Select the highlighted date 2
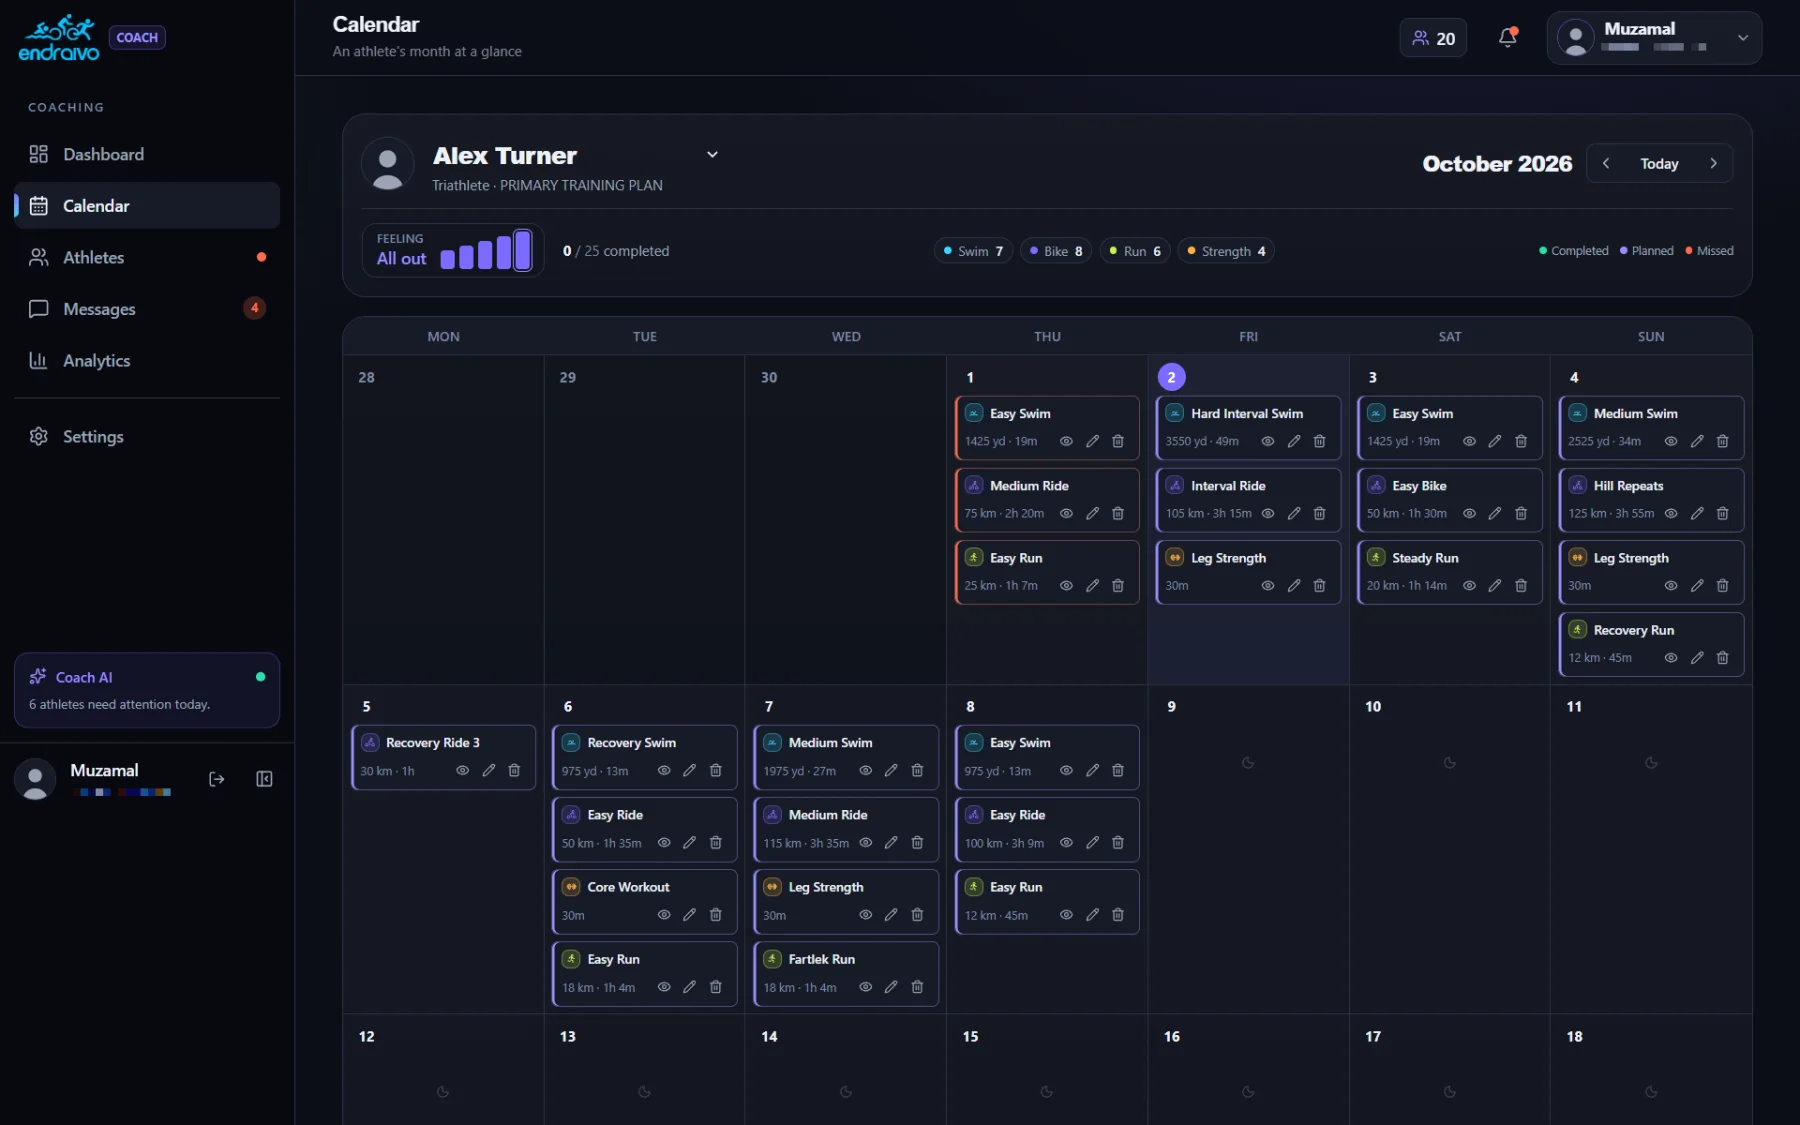This screenshot has height=1125, width=1800. 1171,377
